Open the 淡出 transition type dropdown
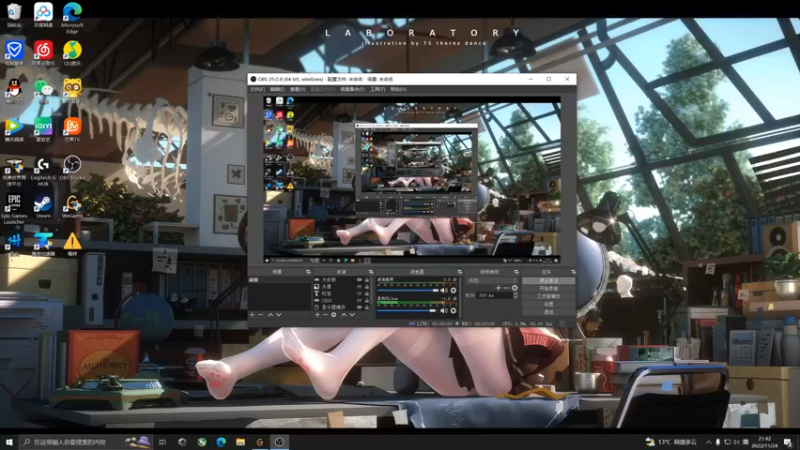The width and height of the screenshot is (800, 450). point(492,280)
